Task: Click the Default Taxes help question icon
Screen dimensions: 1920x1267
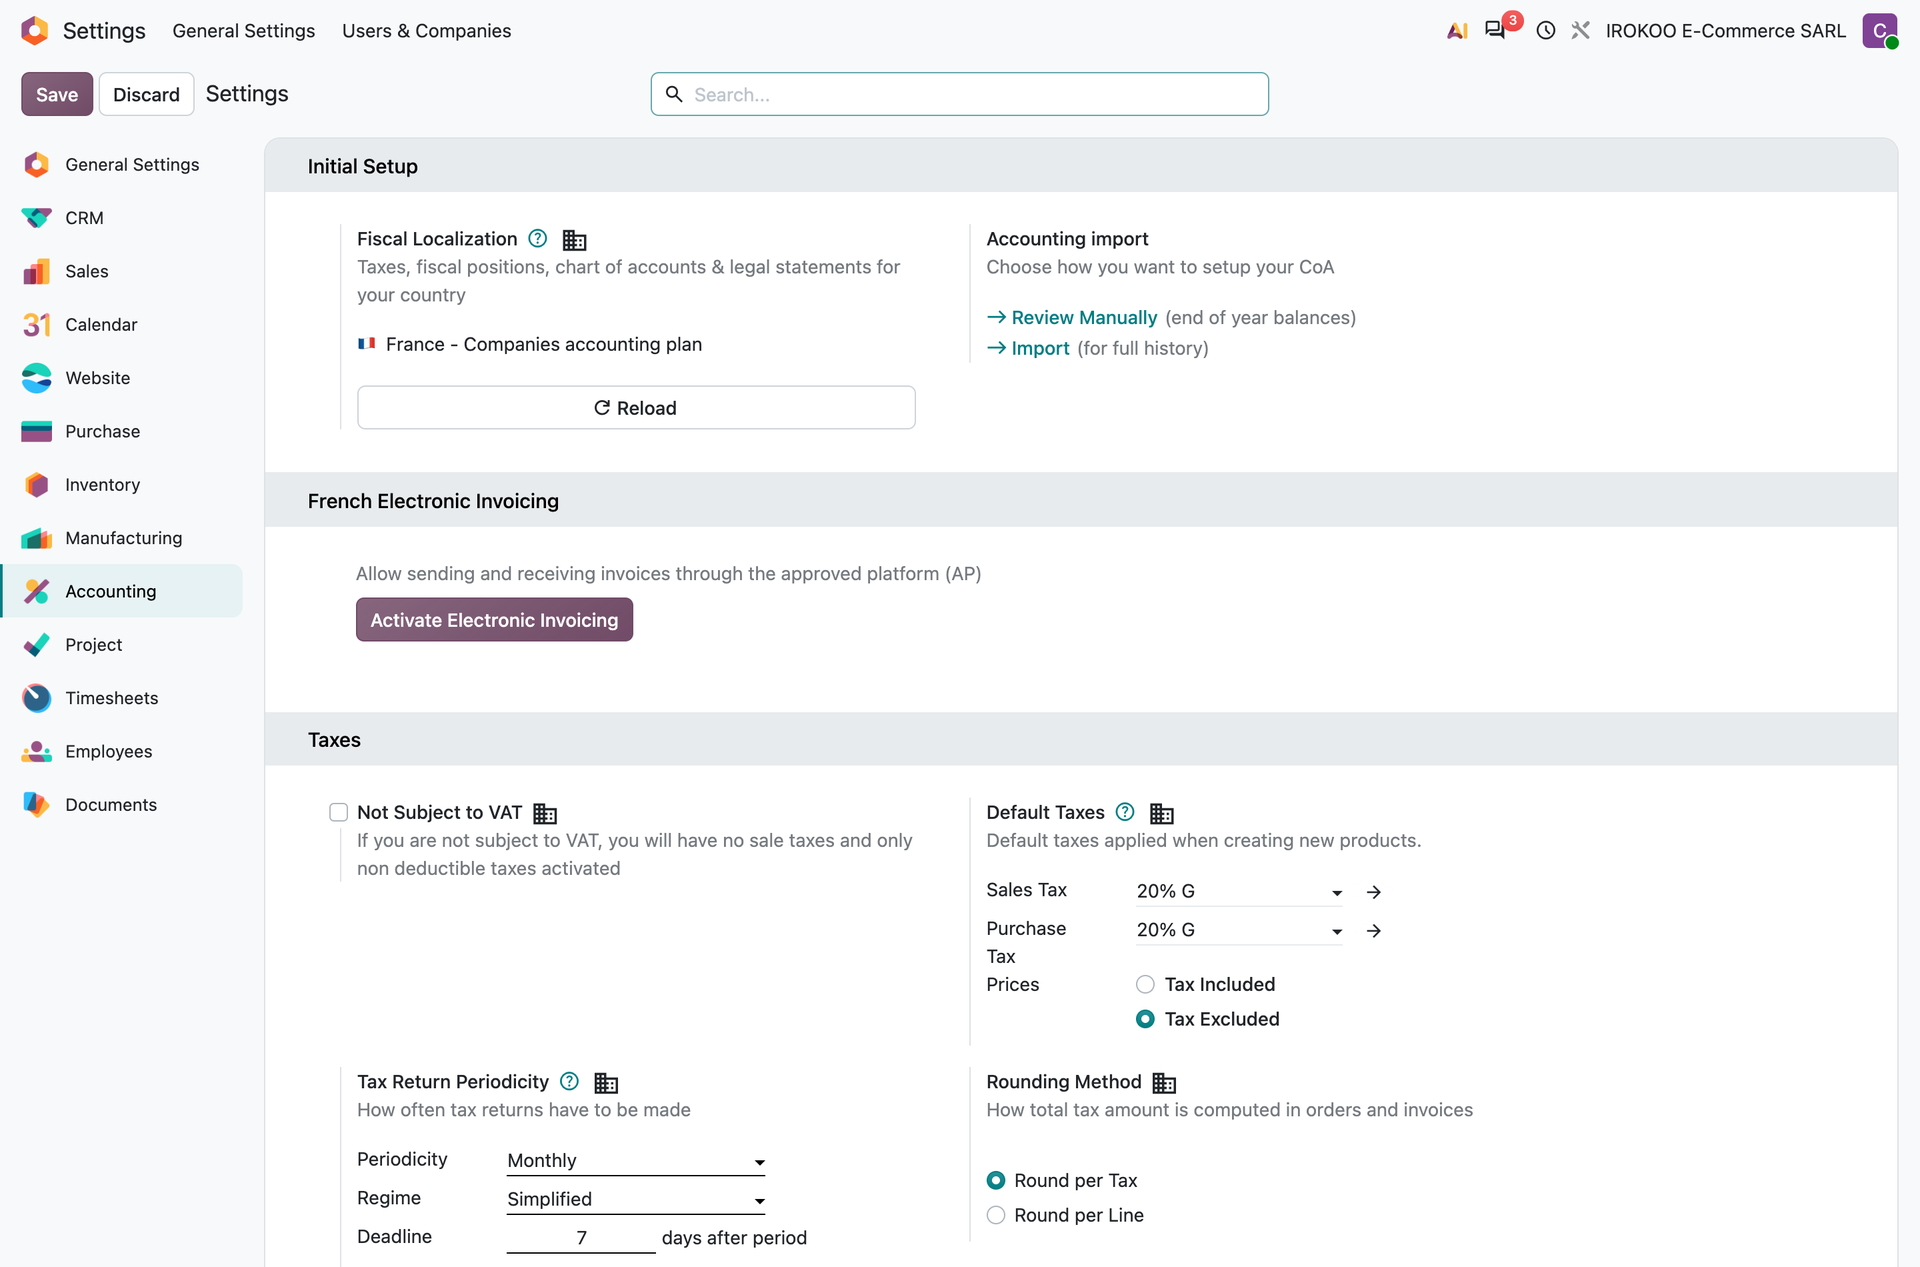Action: click(x=1125, y=811)
